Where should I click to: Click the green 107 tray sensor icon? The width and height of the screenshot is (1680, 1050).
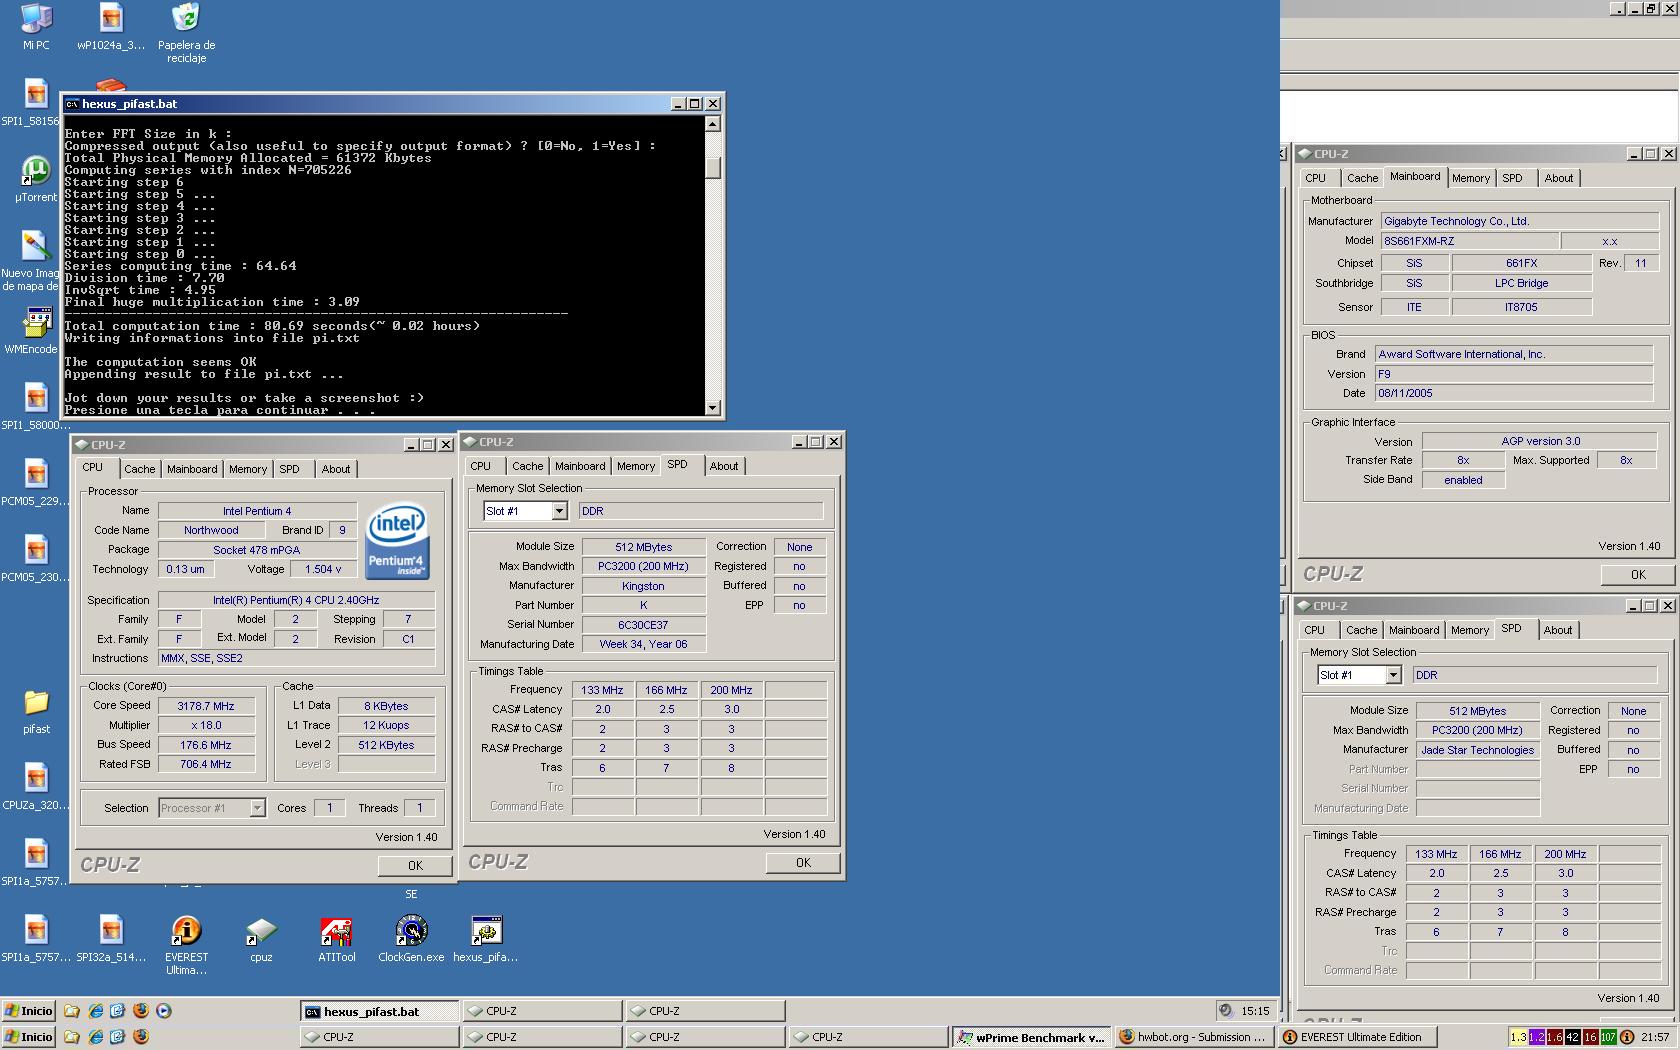click(x=1608, y=1037)
